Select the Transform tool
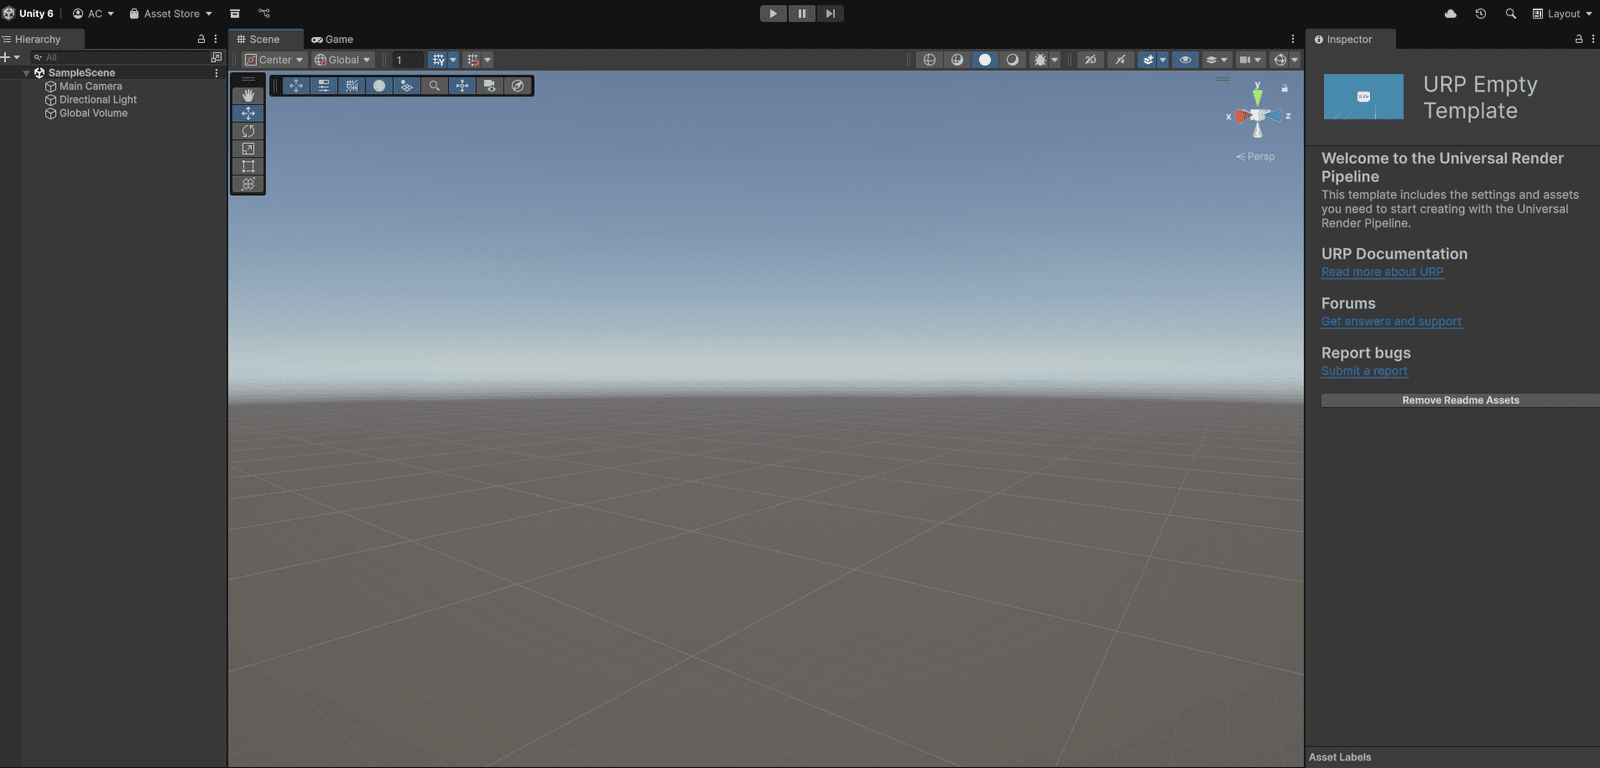The image size is (1600, 768). pos(248,184)
